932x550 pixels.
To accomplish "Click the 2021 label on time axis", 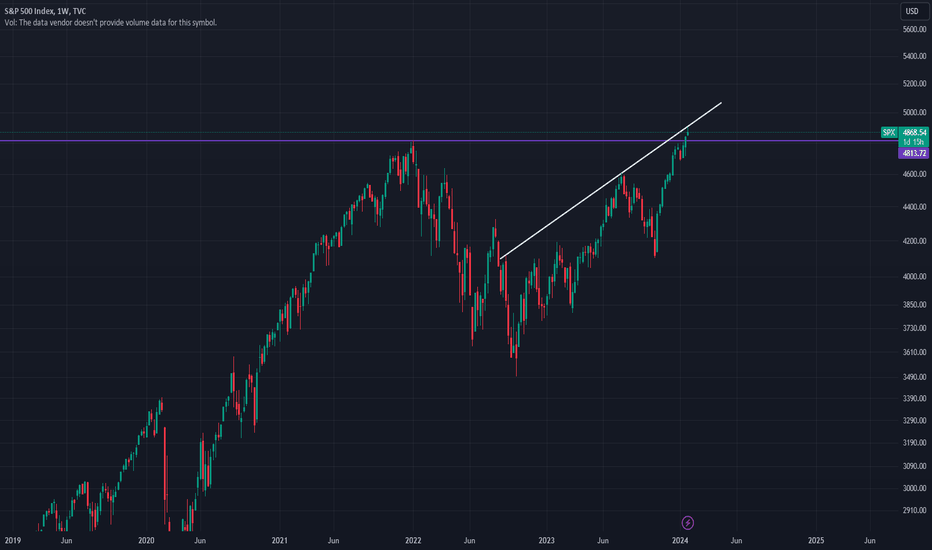I will click(279, 540).
